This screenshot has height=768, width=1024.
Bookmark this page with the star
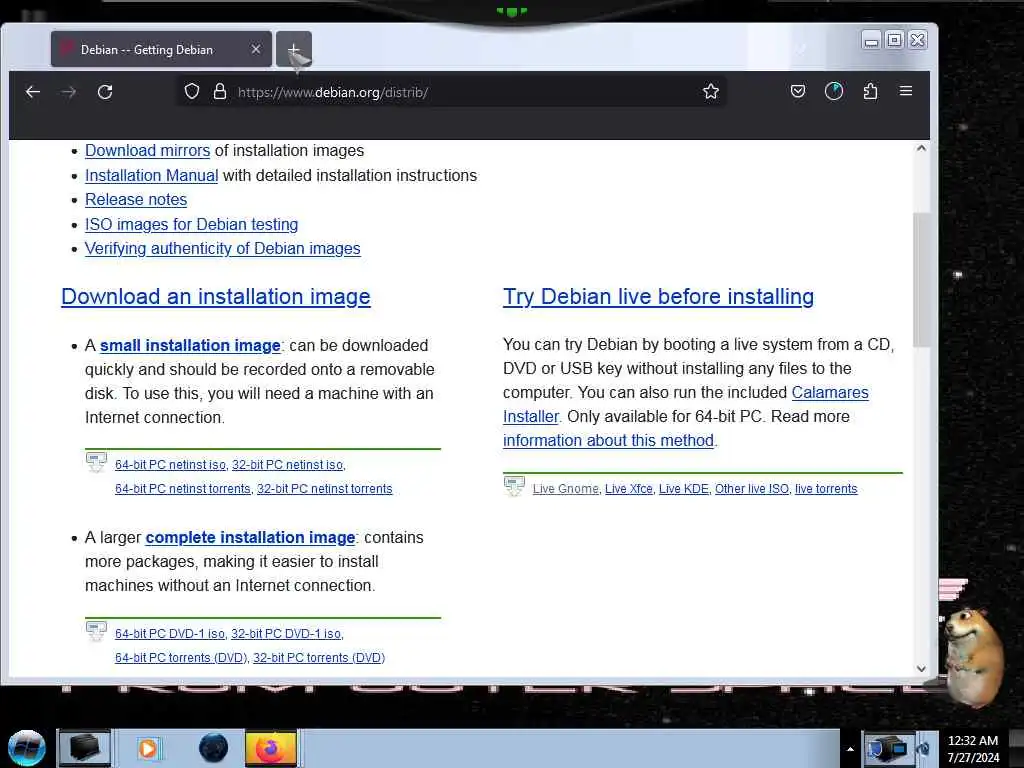tap(711, 91)
